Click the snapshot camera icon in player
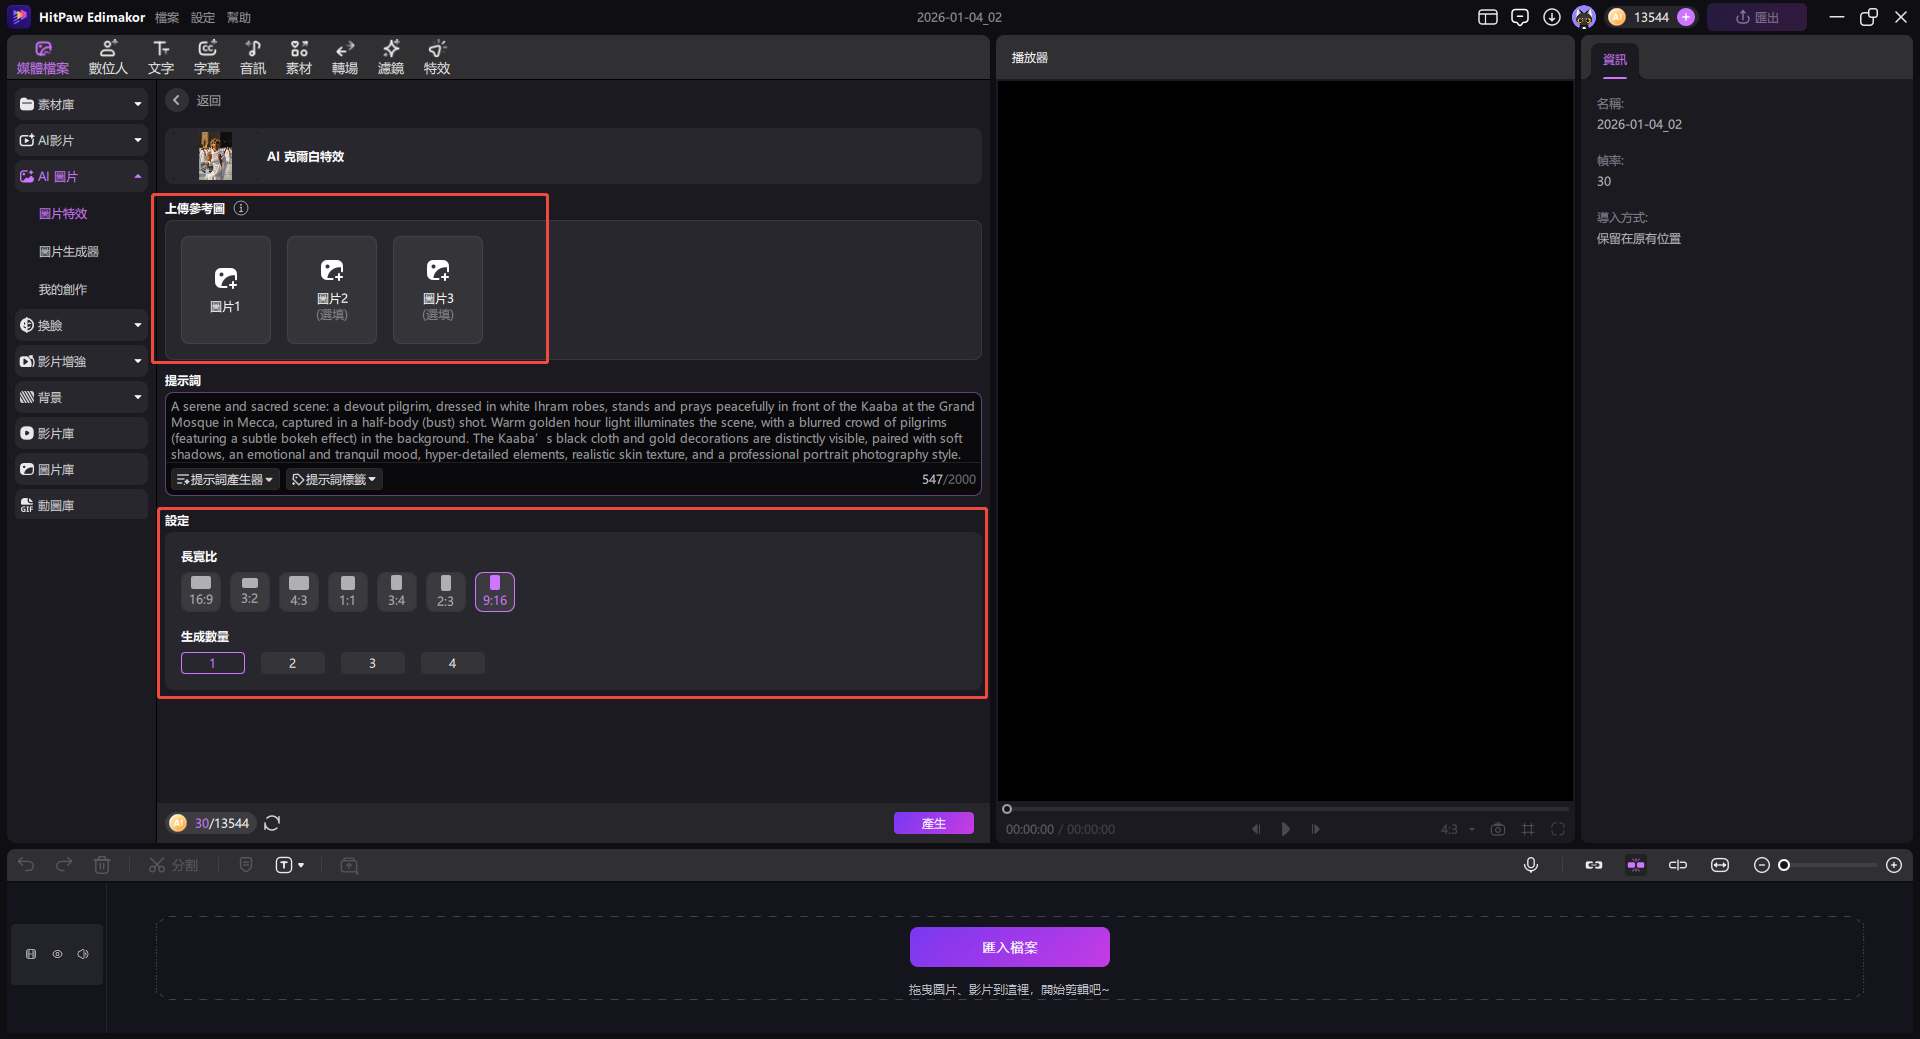 (x=1497, y=829)
